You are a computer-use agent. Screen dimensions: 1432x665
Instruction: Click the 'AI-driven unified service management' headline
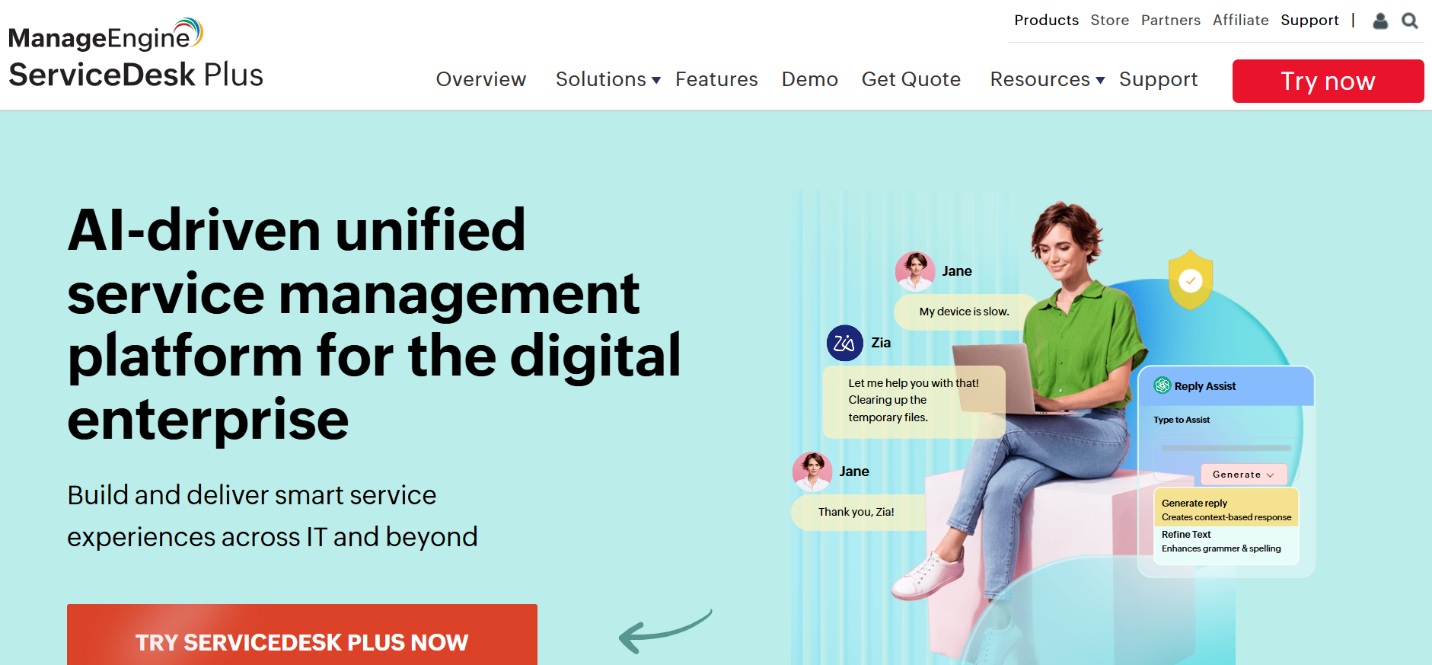[374, 325]
